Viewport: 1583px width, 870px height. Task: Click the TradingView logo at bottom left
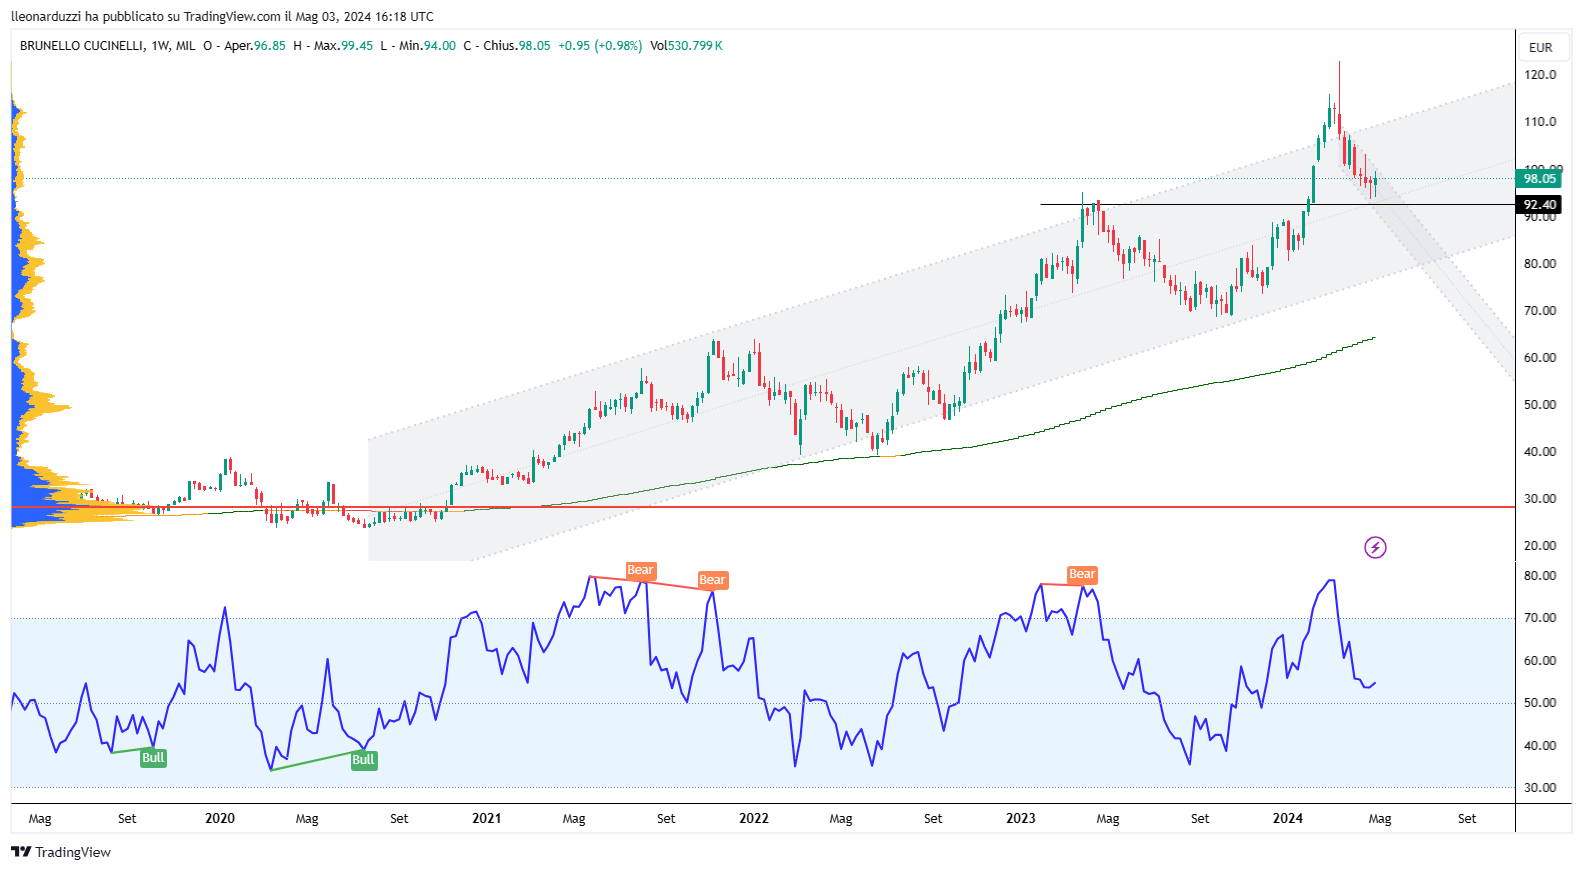(61, 852)
